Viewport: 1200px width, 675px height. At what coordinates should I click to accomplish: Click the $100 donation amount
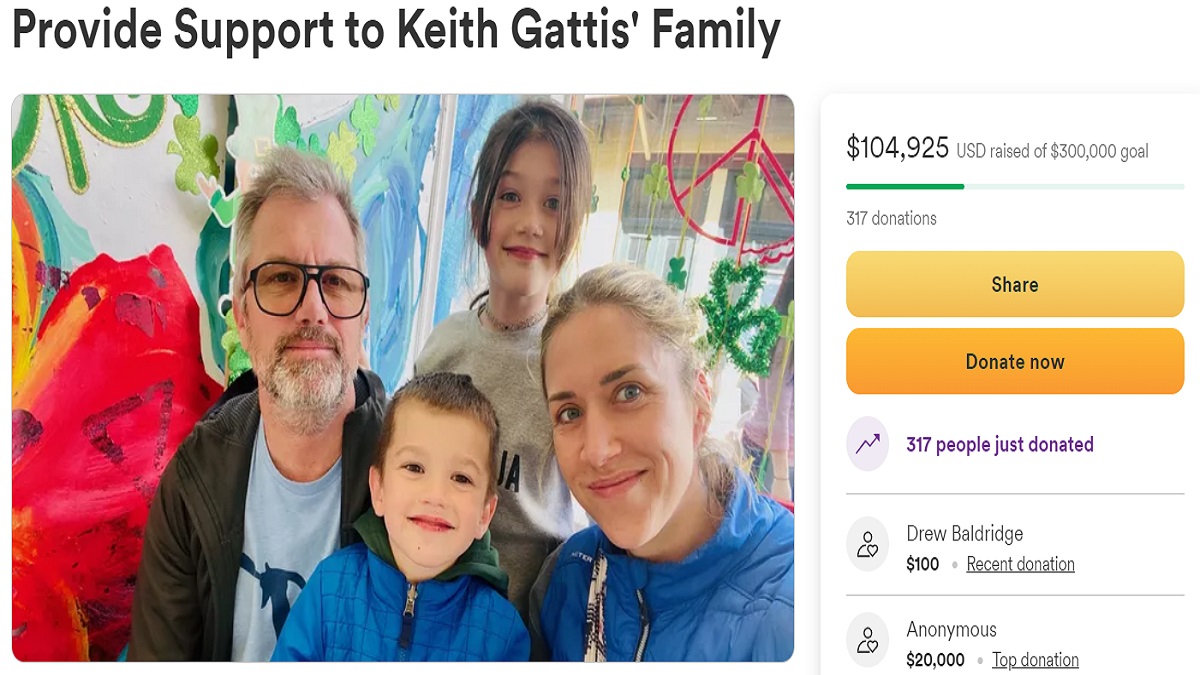[922, 564]
